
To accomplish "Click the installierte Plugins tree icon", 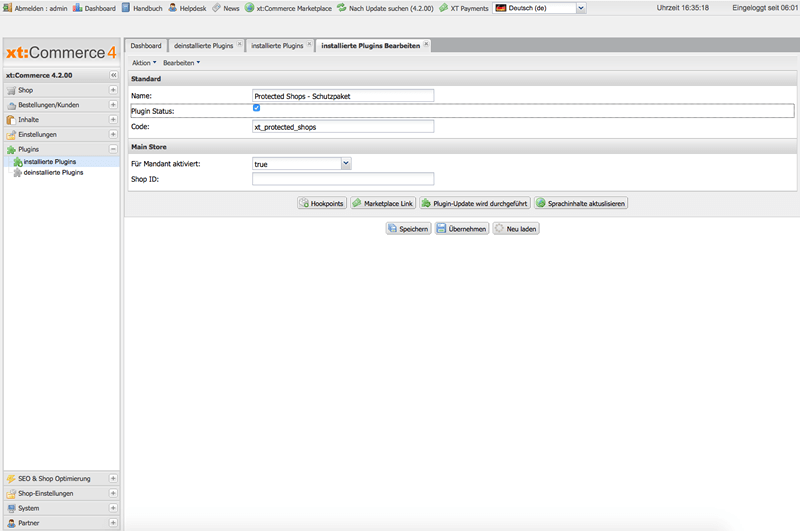I will 18,162.
